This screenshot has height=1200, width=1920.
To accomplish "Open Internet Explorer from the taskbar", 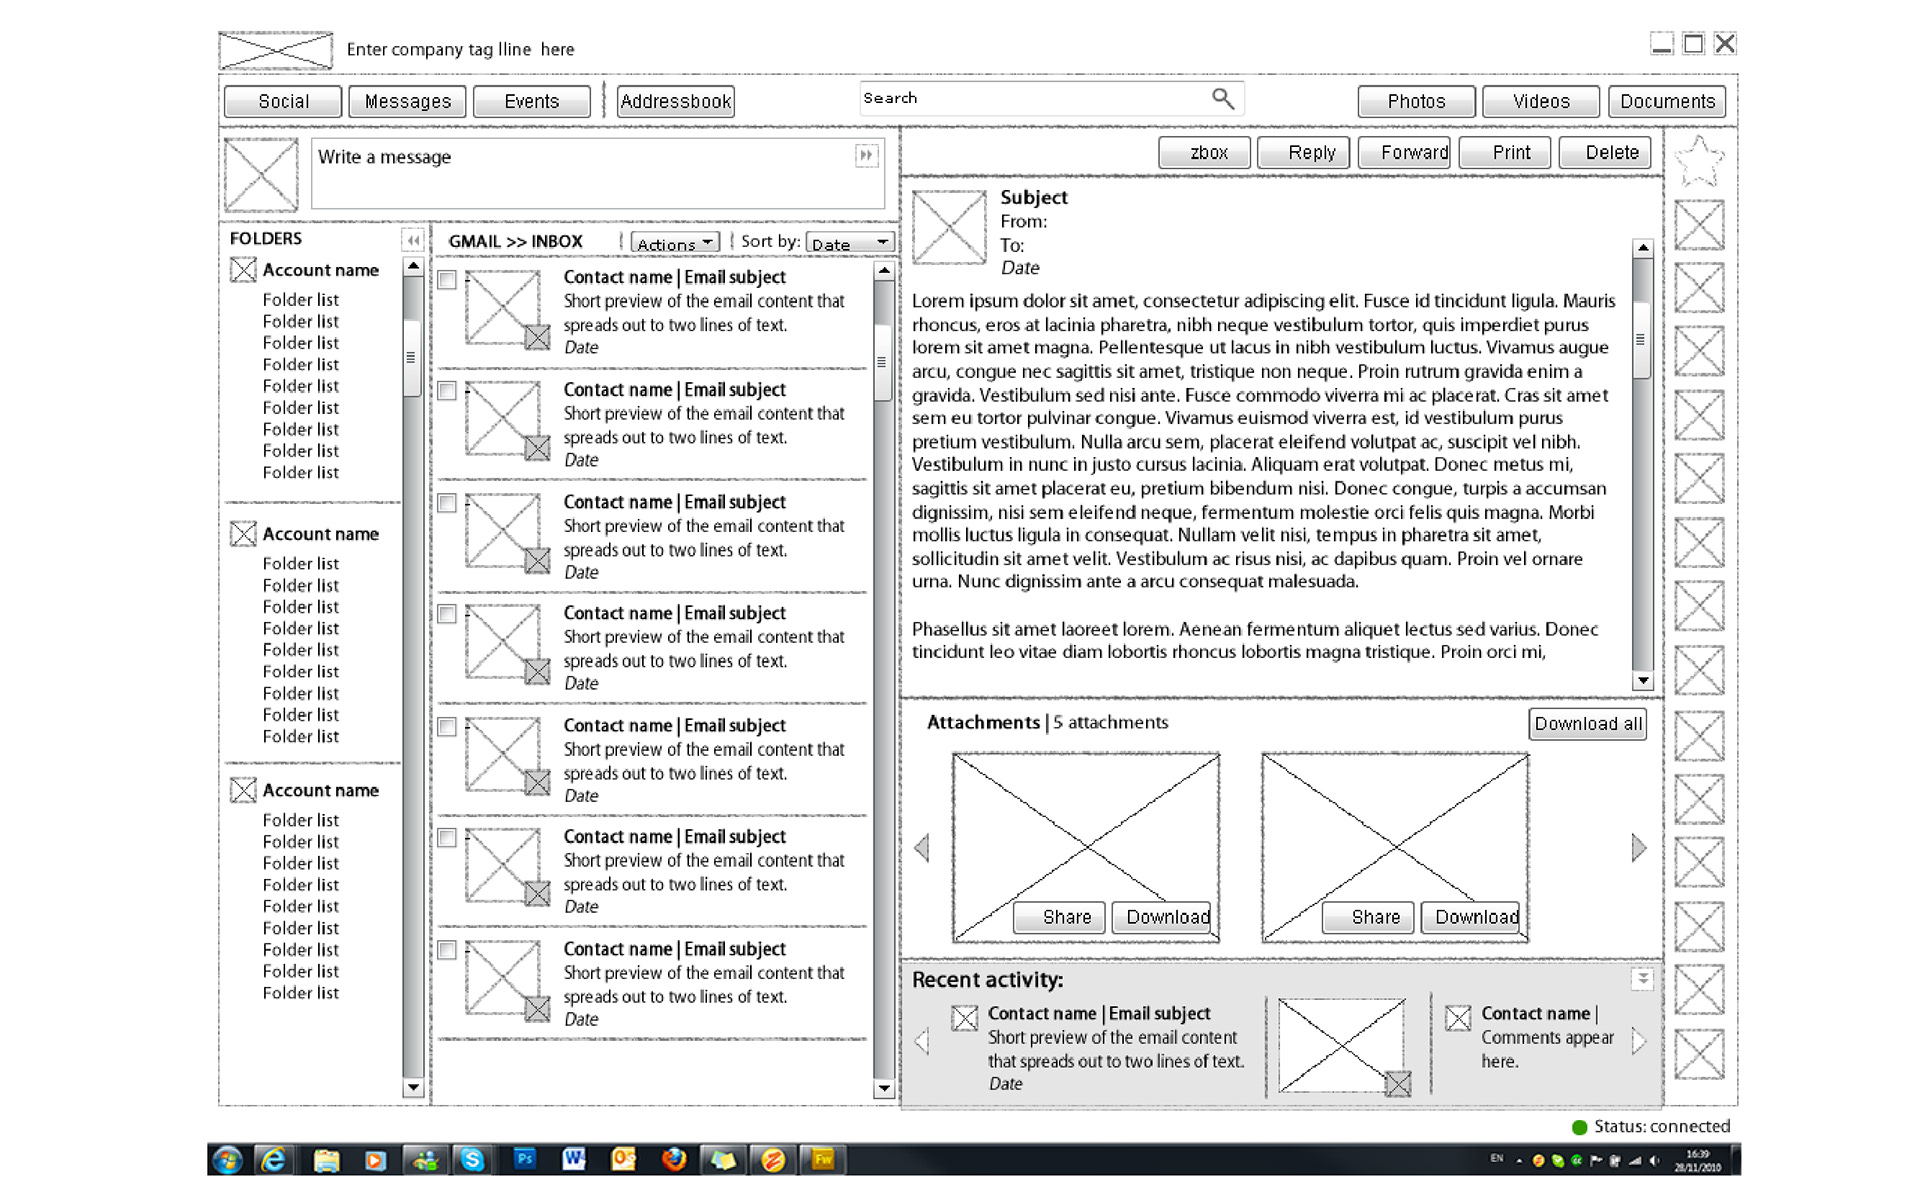I will click(x=273, y=1160).
